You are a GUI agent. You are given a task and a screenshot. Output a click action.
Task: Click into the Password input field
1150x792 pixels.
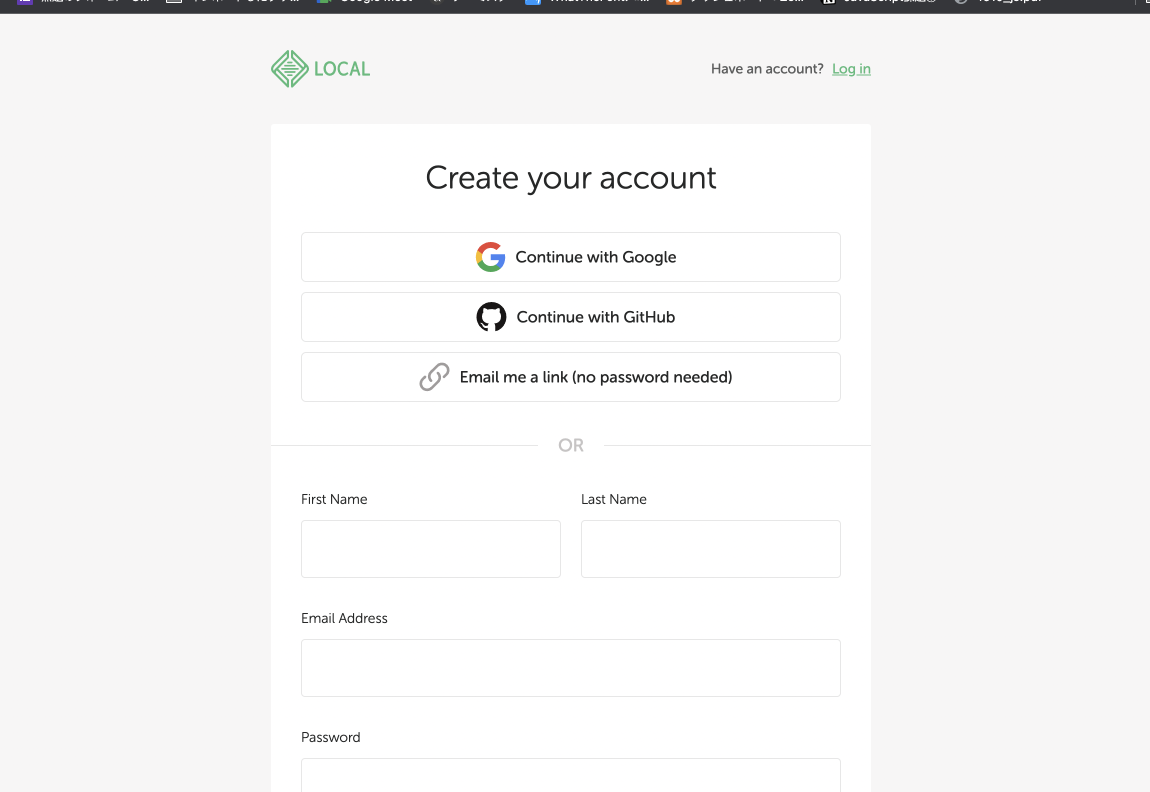tap(571, 775)
